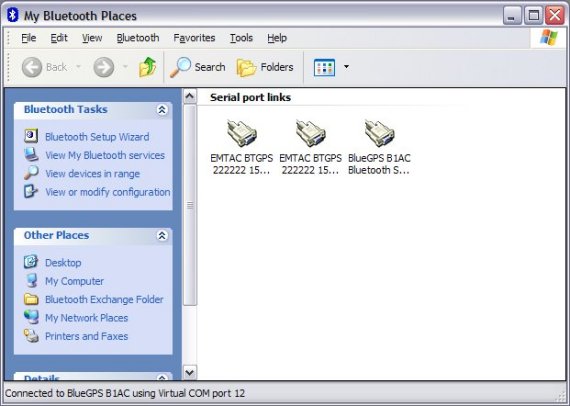The width and height of the screenshot is (570, 406).
Task: Click View My Bluetooth services link
Action: pos(105,155)
